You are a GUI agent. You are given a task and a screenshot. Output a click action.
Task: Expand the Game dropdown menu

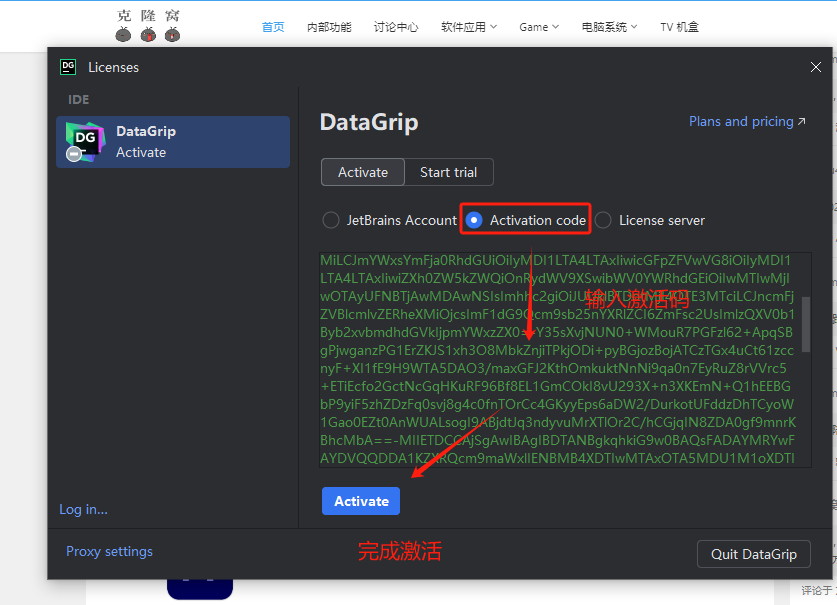[539, 27]
